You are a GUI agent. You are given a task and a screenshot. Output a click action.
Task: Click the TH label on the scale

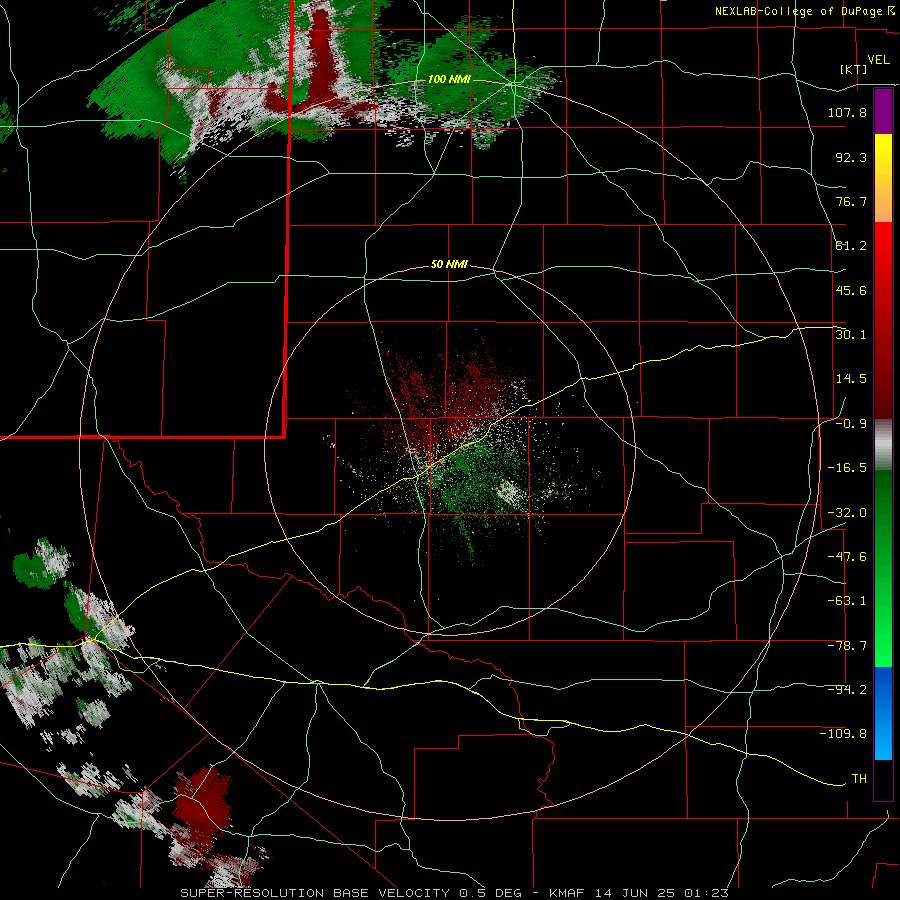coord(859,779)
